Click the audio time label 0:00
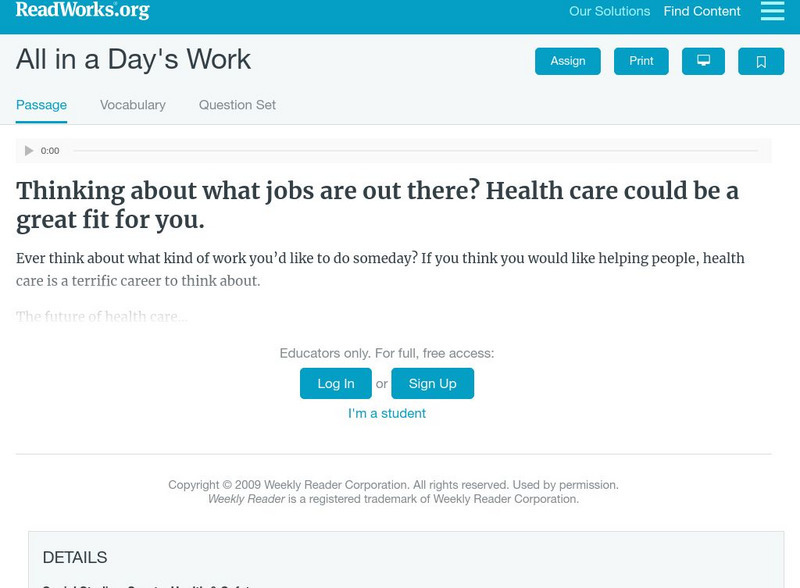The image size is (800, 588). [x=50, y=151]
